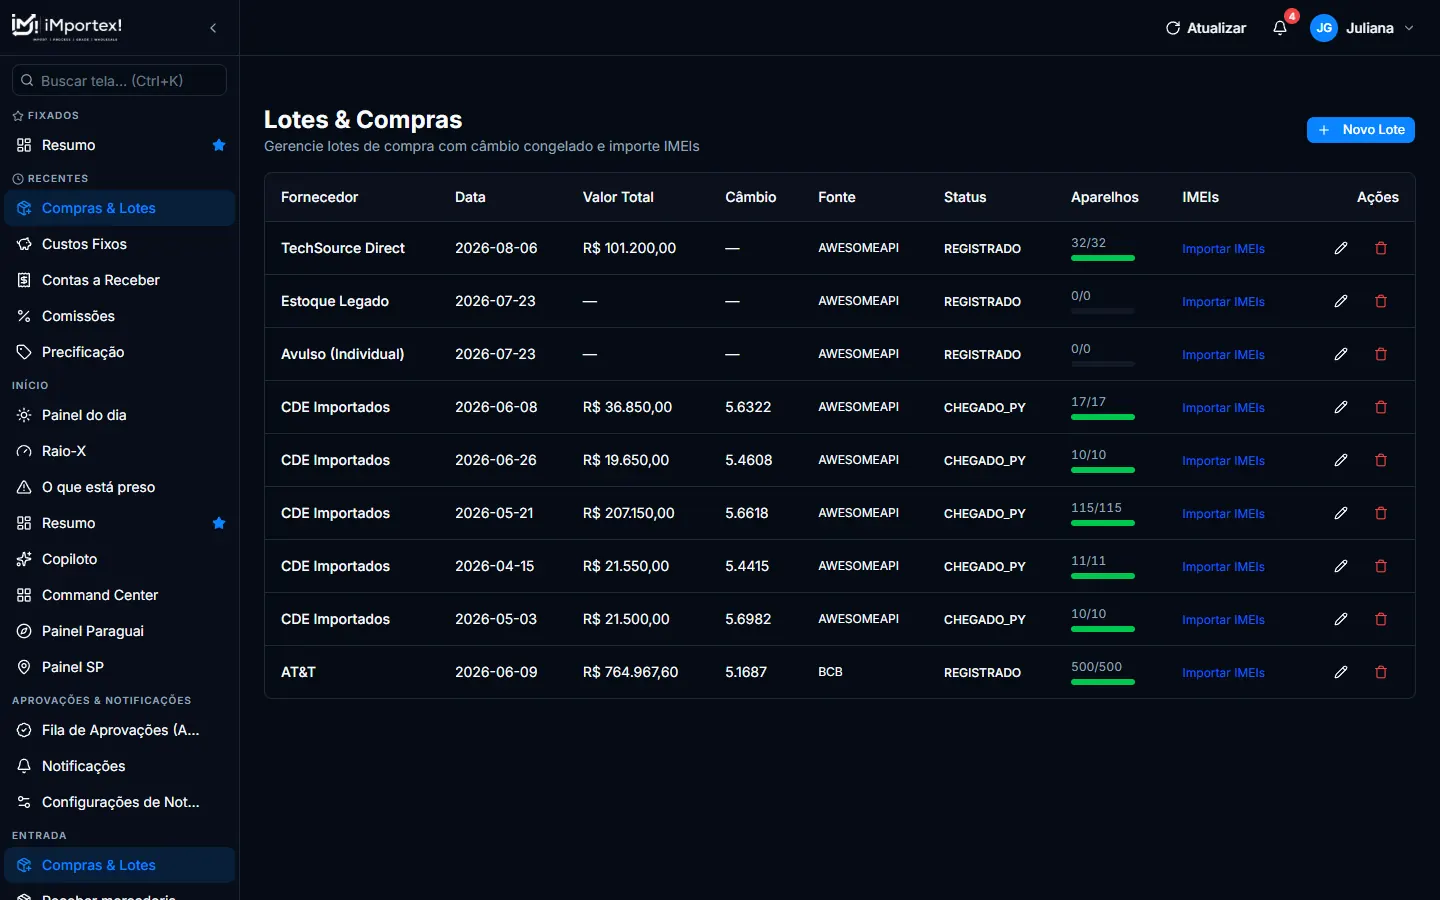This screenshot has width=1440, height=900.
Task: Go to Notificações in sidebar
Action: point(119,766)
